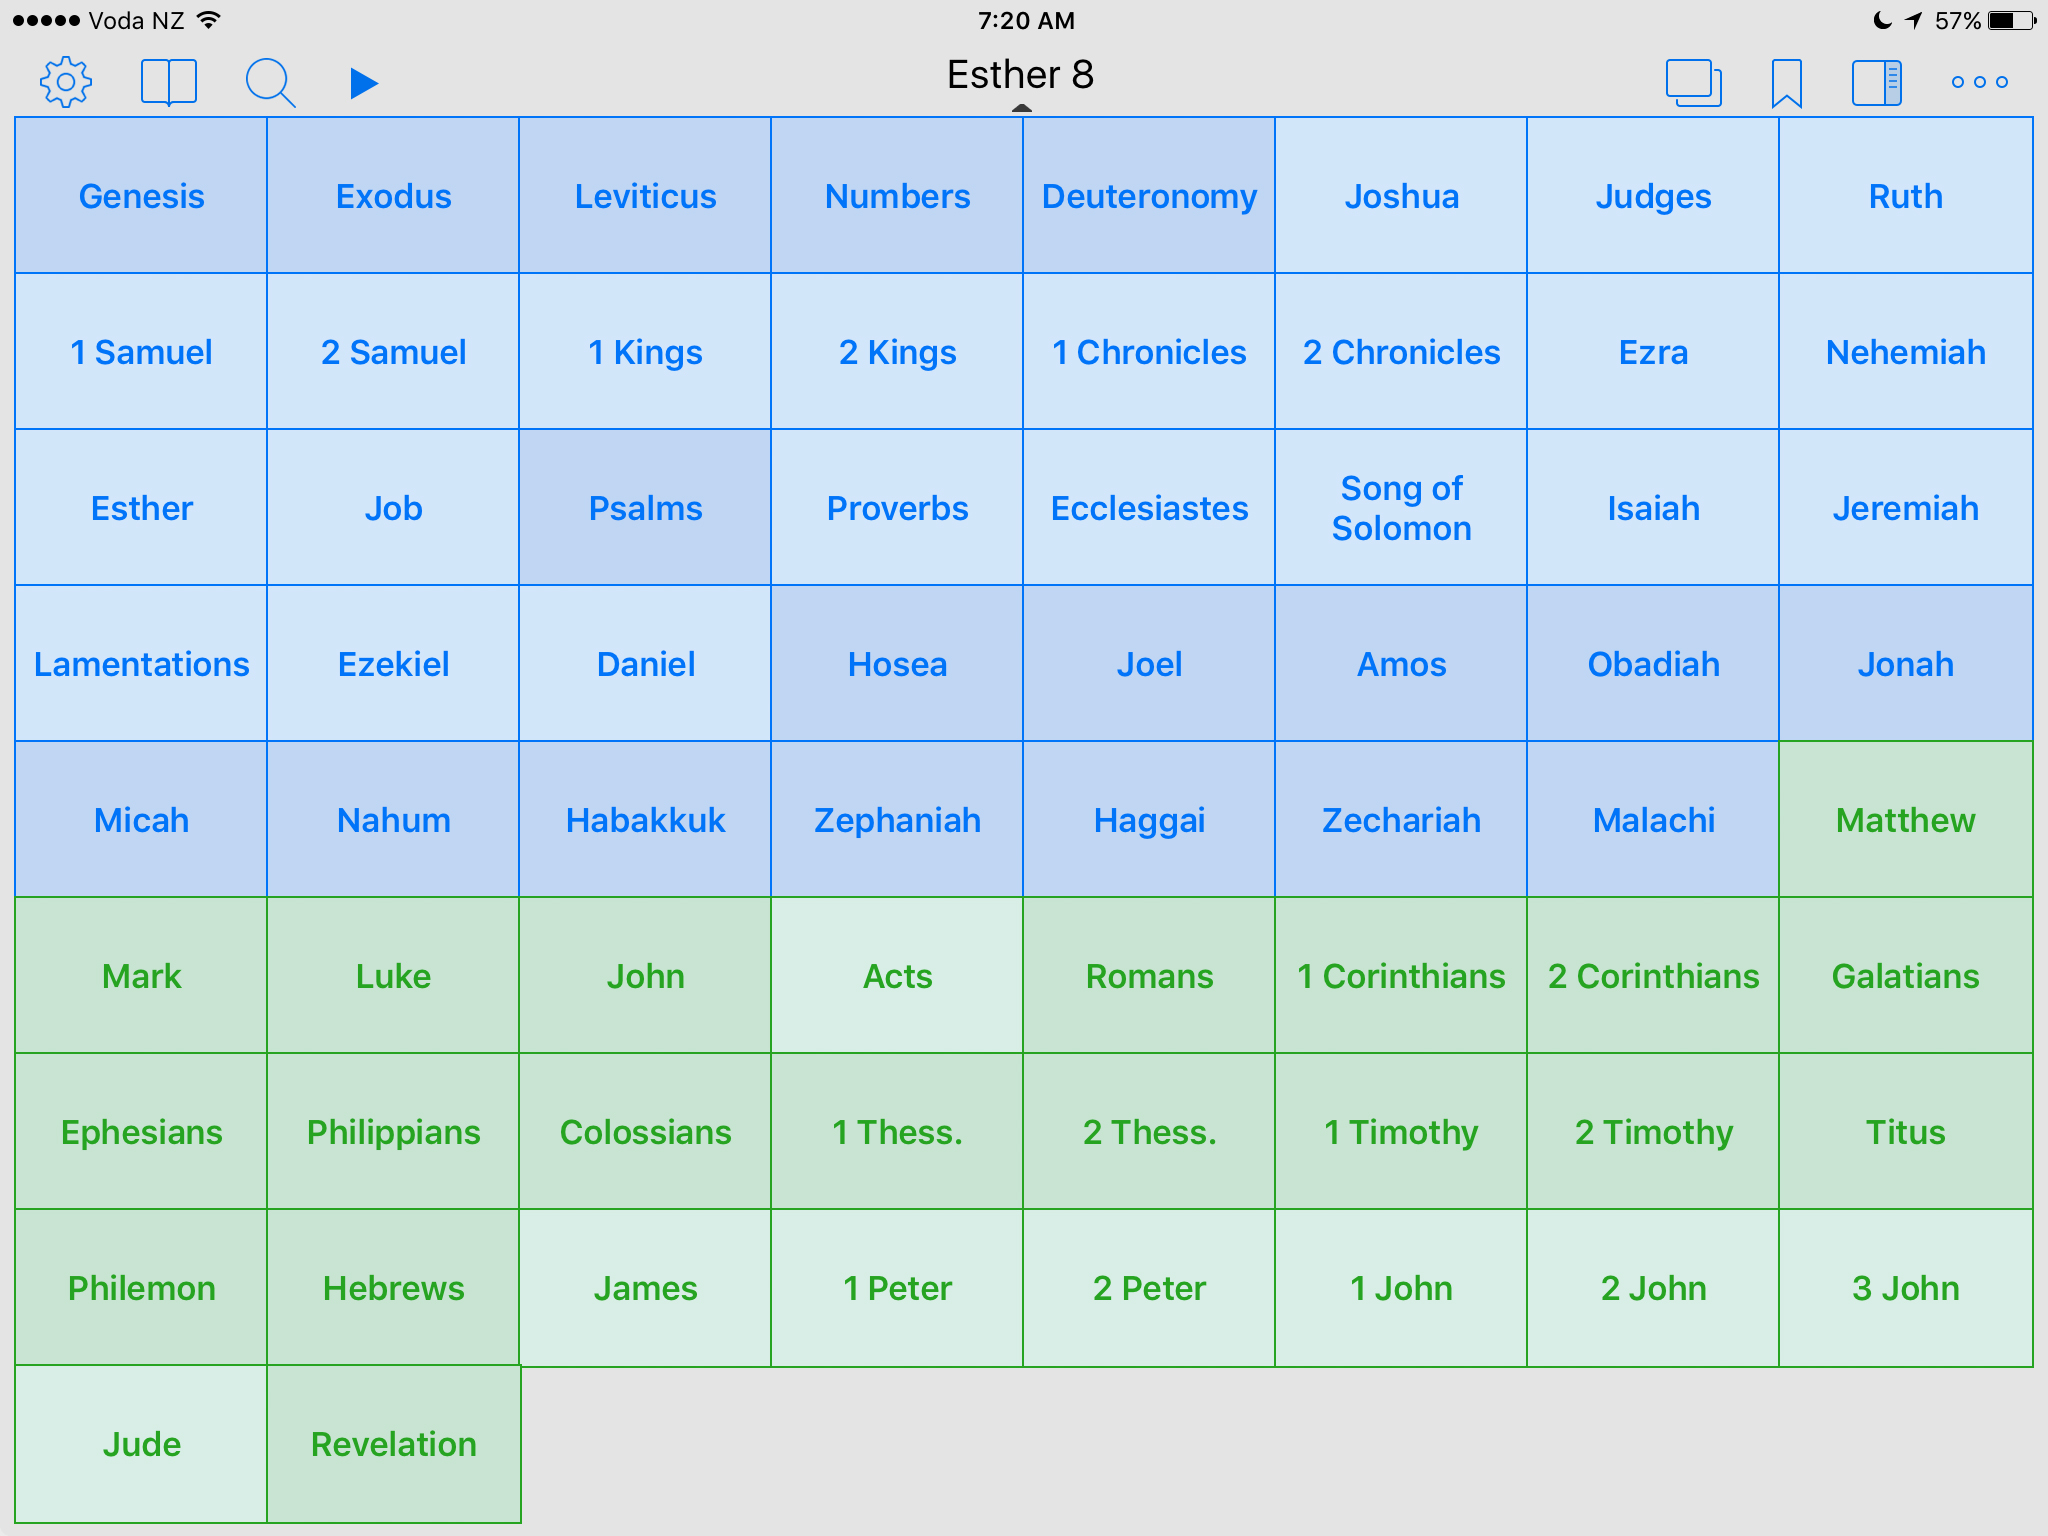Open the book of Jude

pos(141,1444)
